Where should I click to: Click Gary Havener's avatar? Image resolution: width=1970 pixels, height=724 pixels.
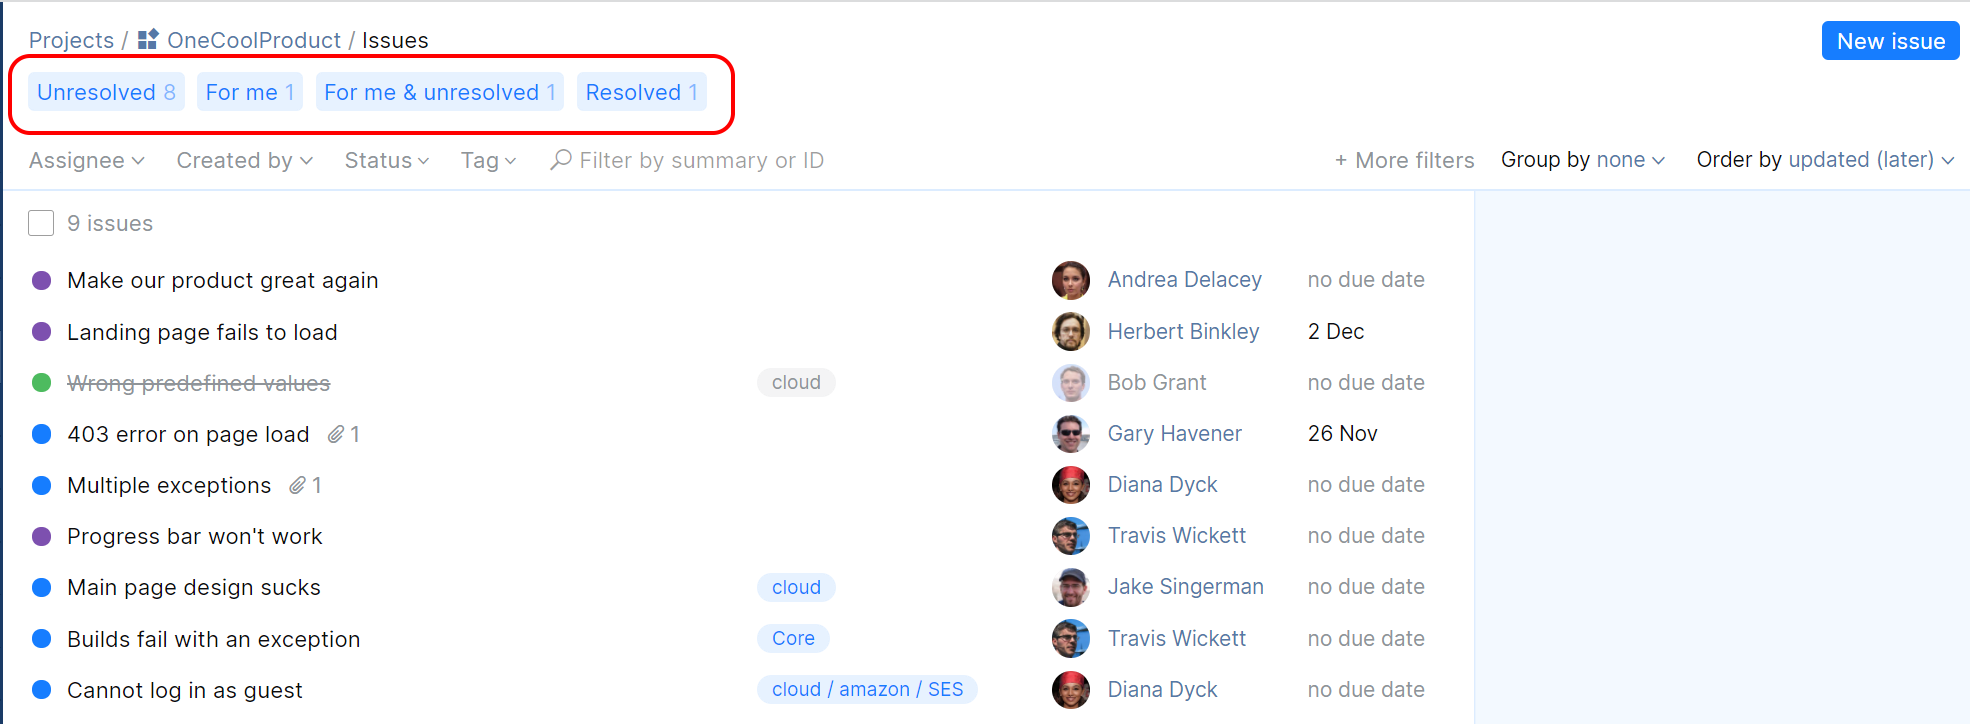[x=1070, y=434]
